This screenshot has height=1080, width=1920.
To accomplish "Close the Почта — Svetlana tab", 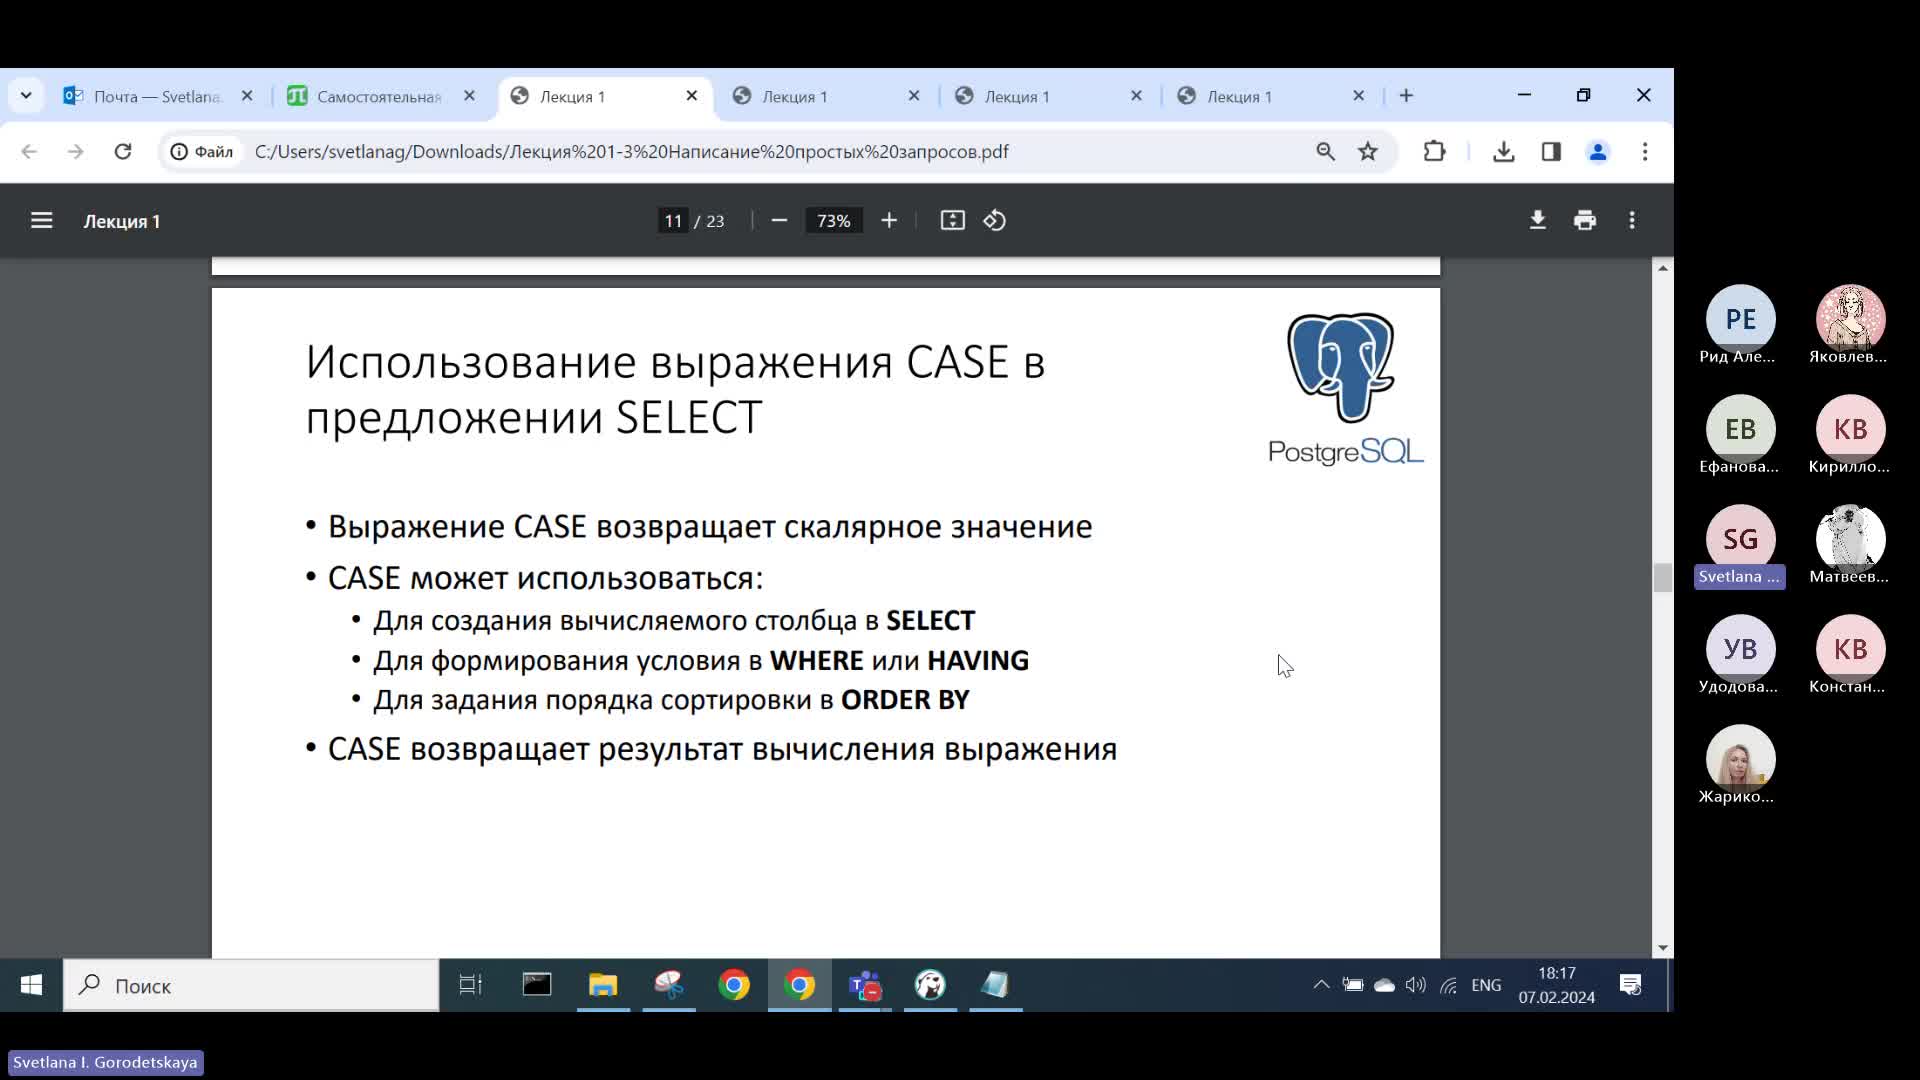I will tap(247, 96).
